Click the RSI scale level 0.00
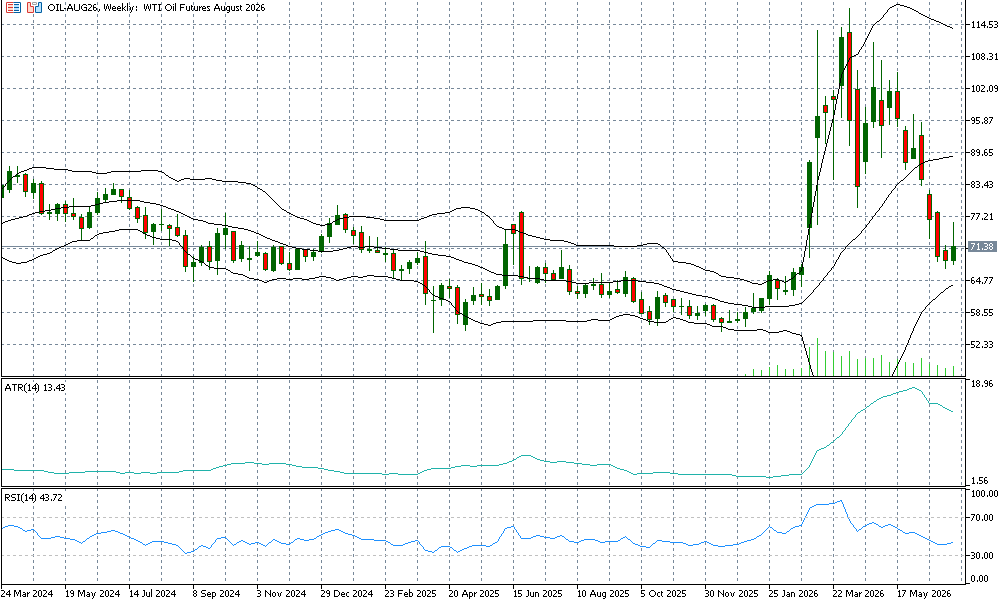 981,579
